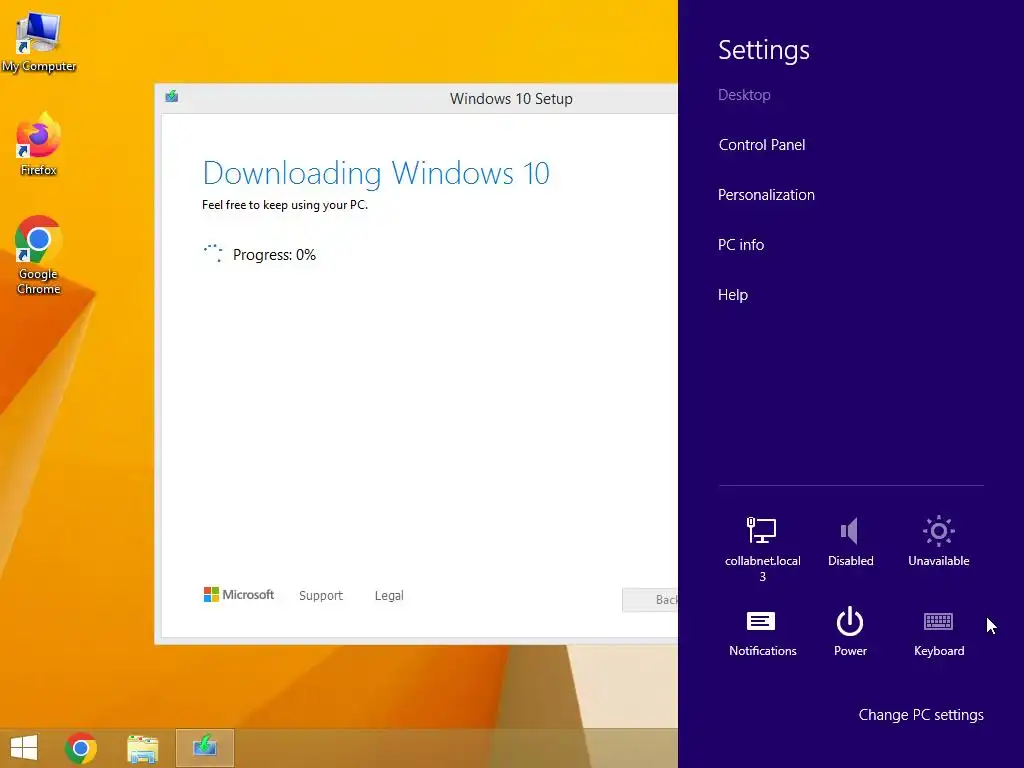Click the Microsoft logo in setup window
The image size is (1024, 768).
tap(238, 594)
